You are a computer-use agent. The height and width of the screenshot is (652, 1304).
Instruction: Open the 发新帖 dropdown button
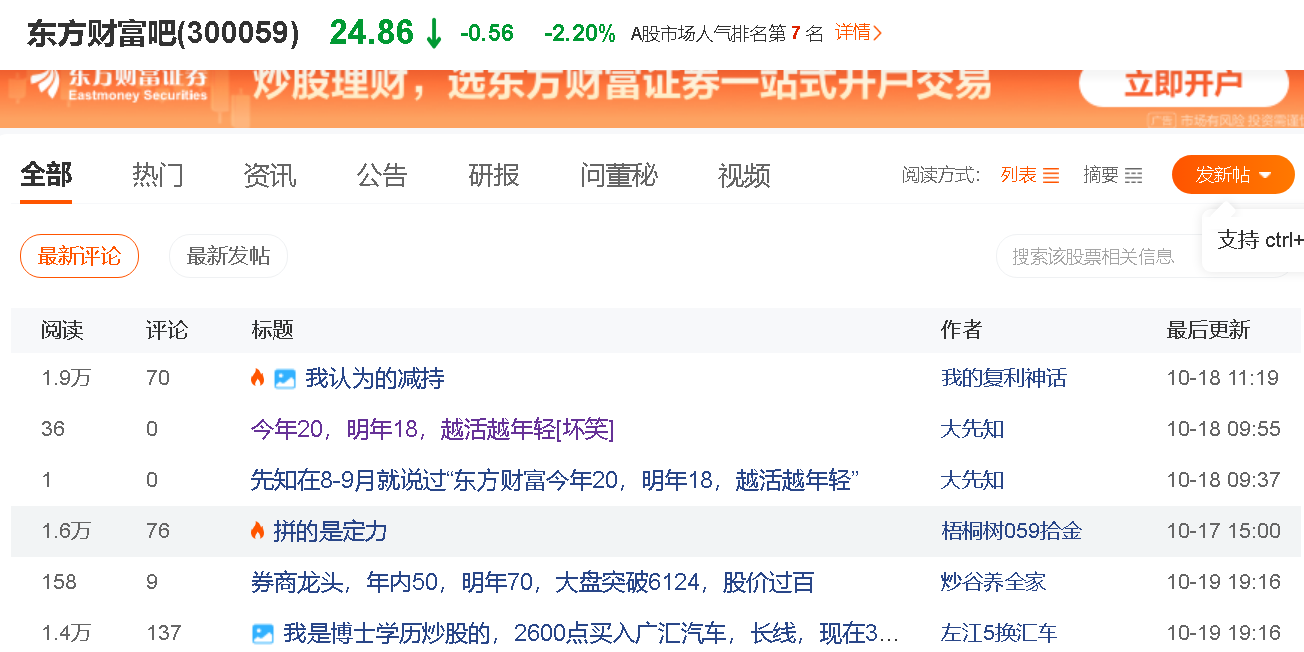pyautogui.click(x=1233, y=175)
